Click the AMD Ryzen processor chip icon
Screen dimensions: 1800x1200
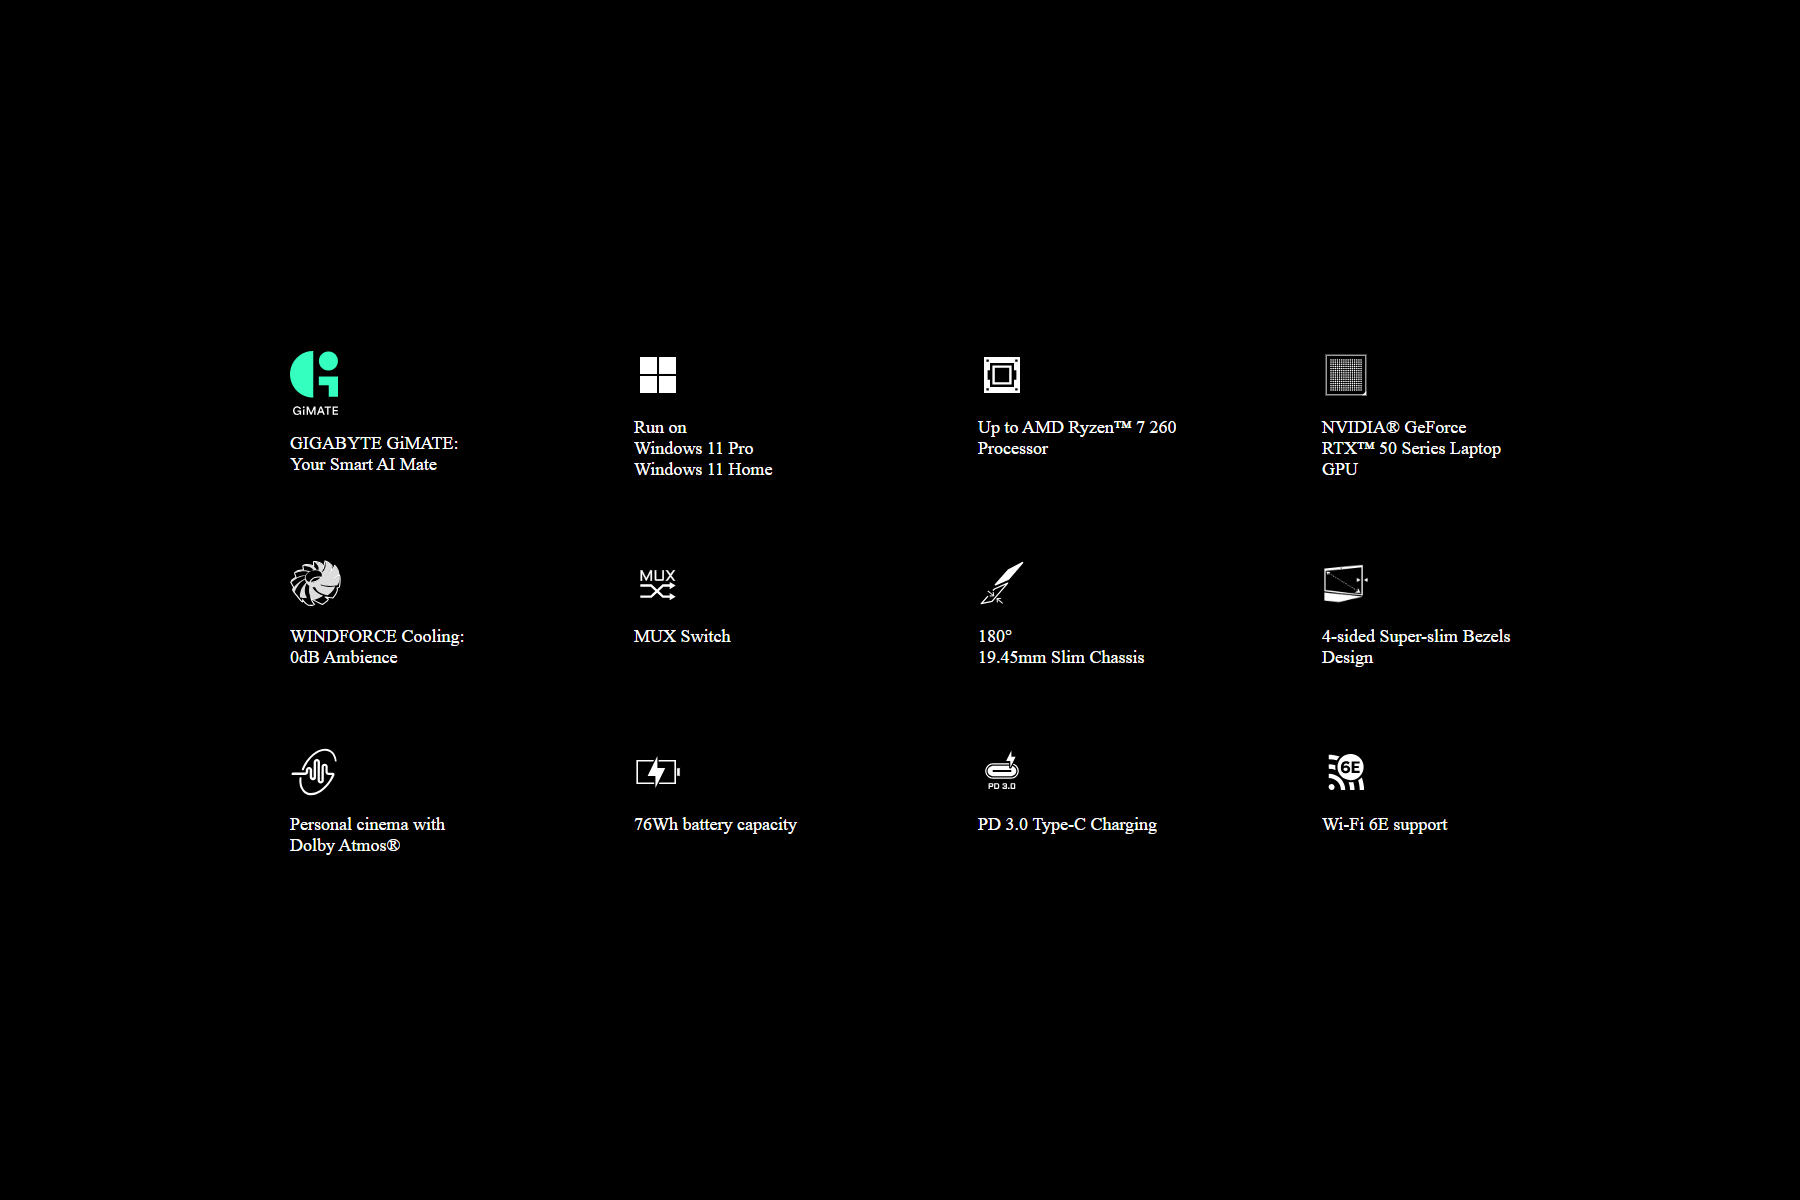point(1002,375)
